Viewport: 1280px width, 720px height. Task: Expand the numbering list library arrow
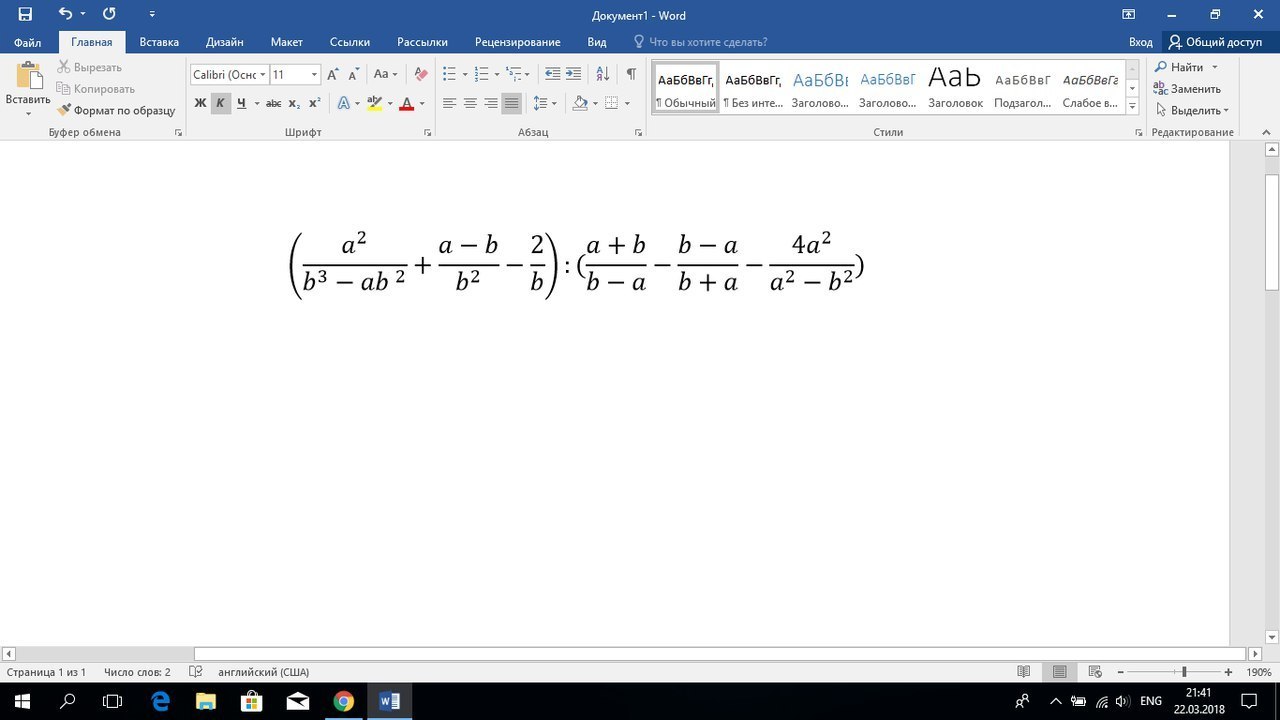[497, 74]
